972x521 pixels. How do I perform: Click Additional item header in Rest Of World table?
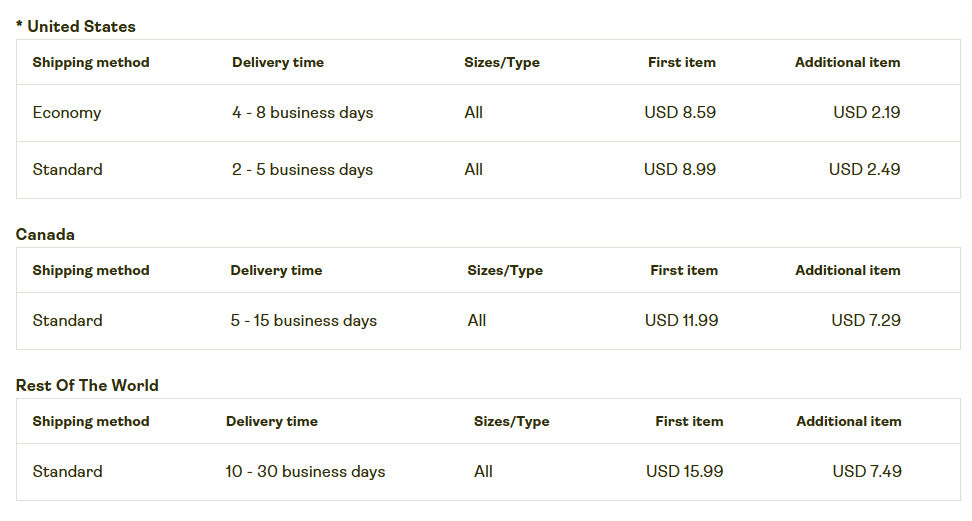[x=848, y=421]
